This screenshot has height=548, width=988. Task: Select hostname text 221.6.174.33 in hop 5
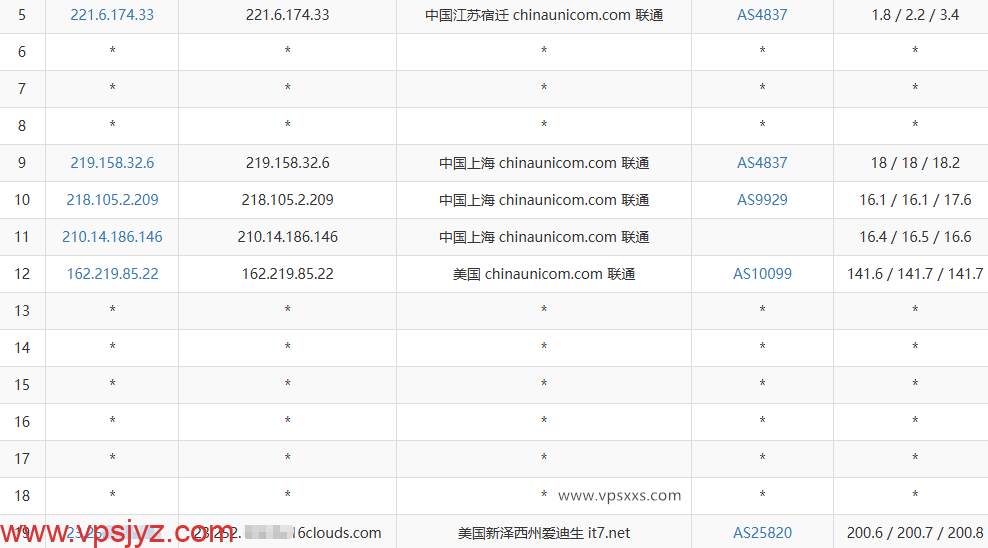(x=287, y=15)
